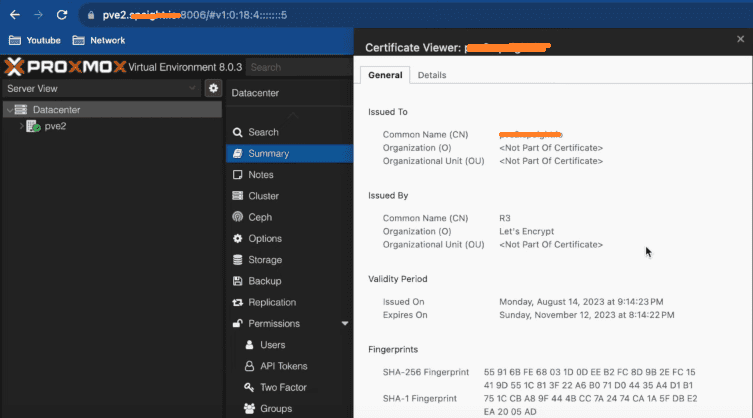Click the pve2 node icon
This screenshot has width=753, height=418.
[x=33, y=126]
